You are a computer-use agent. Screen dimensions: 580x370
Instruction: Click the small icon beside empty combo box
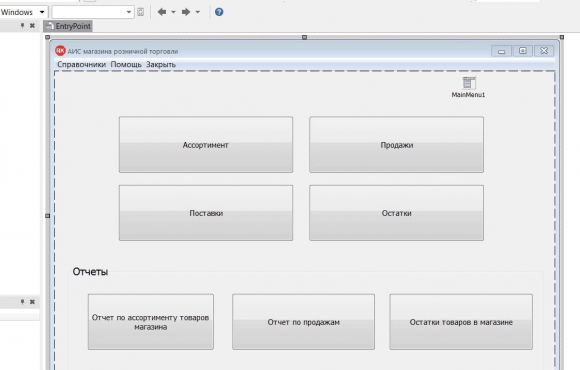141,12
